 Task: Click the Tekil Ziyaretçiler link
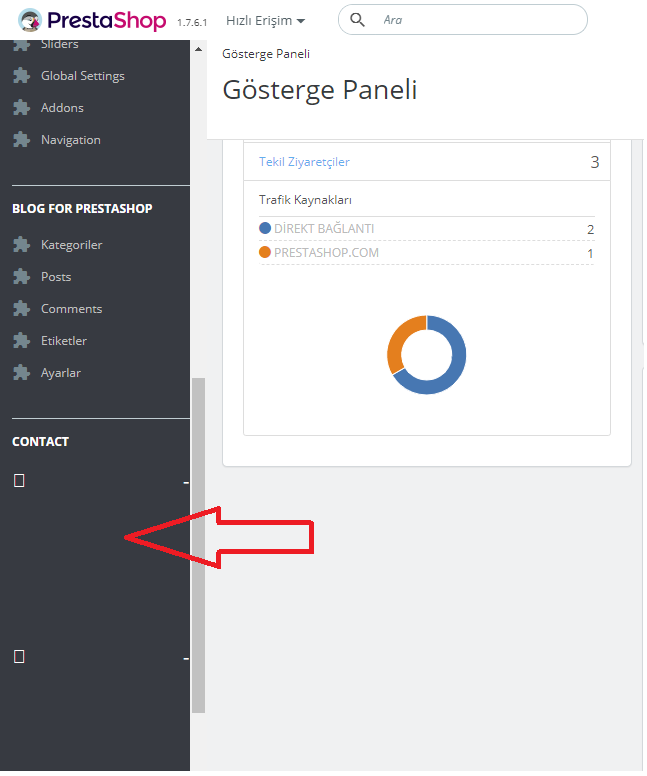pyautogui.click(x=304, y=162)
